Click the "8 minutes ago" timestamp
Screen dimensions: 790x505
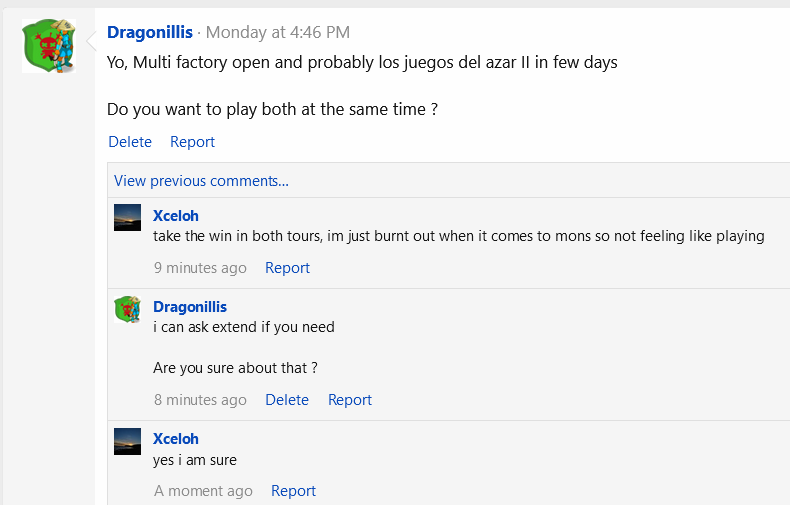(x=200, y=400)
